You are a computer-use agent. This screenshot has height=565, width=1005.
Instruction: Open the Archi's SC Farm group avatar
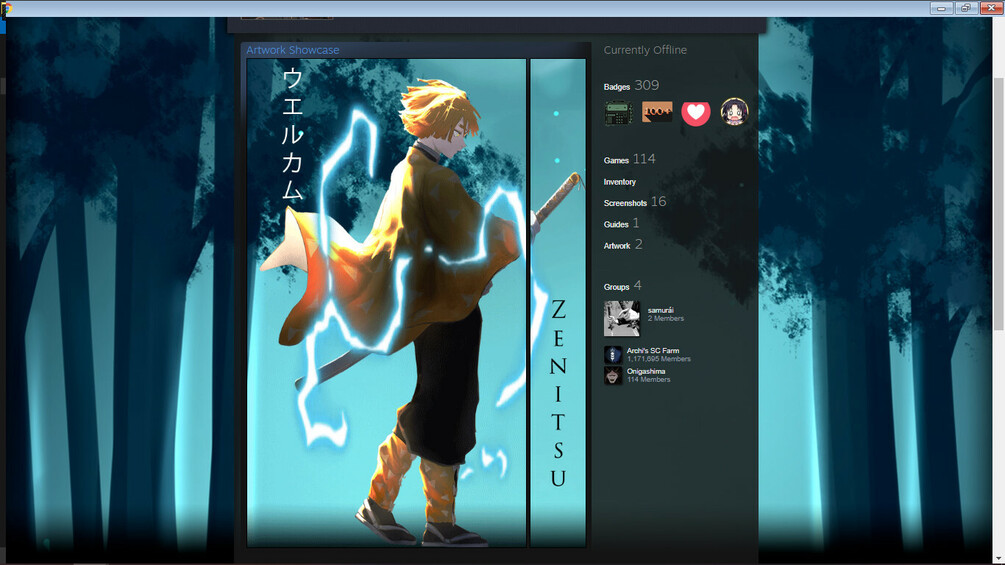point(613,355)
